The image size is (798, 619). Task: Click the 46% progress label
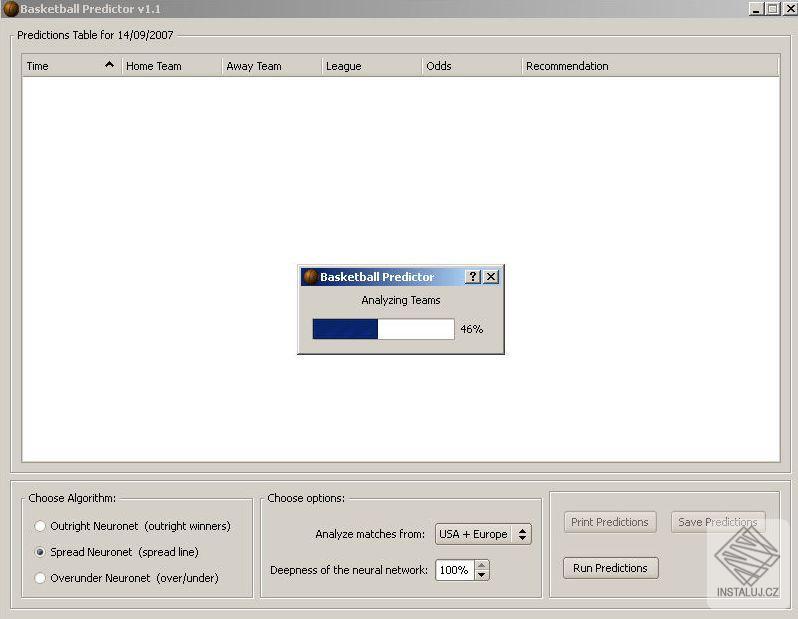pyautogui.click(x=472, y=329)
